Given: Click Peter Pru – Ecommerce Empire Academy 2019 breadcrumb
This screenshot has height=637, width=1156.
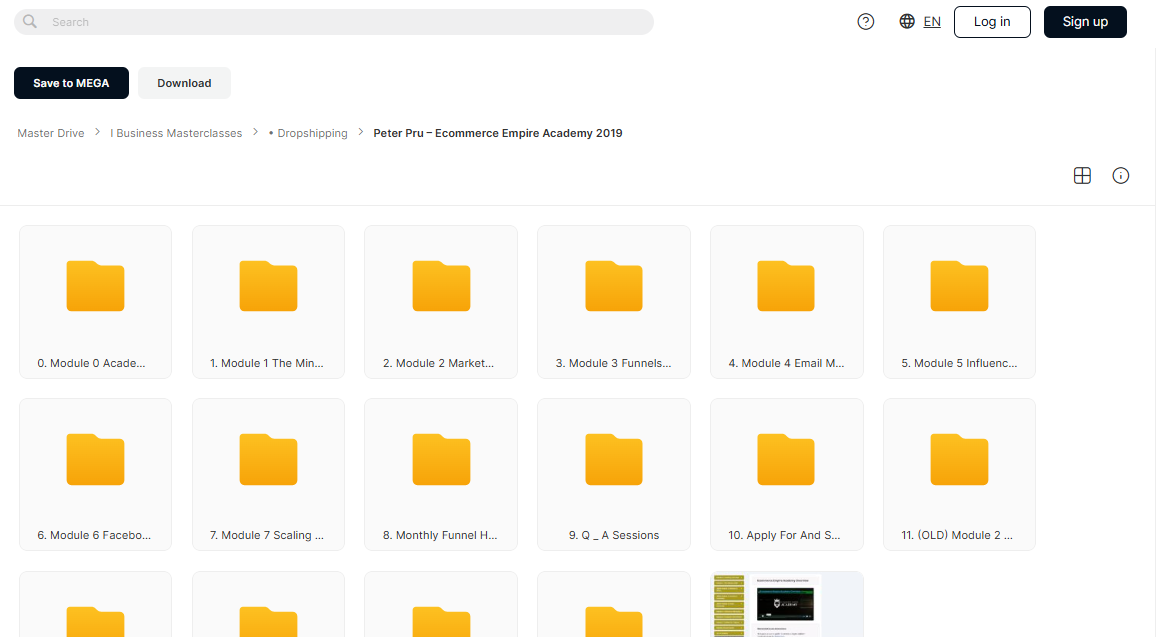Looking at the screenshot, I should pos(498,133).
